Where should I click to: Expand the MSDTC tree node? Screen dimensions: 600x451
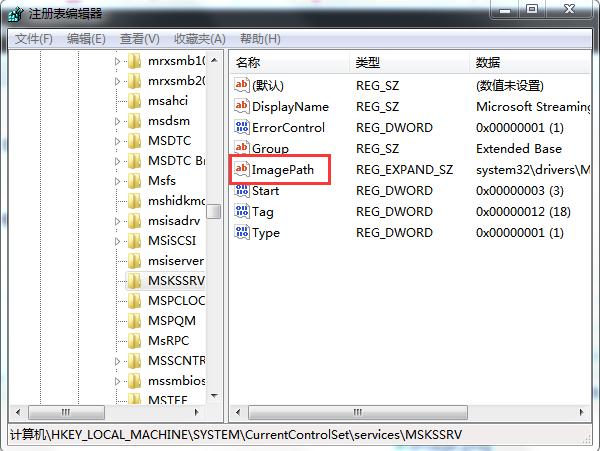117,141
